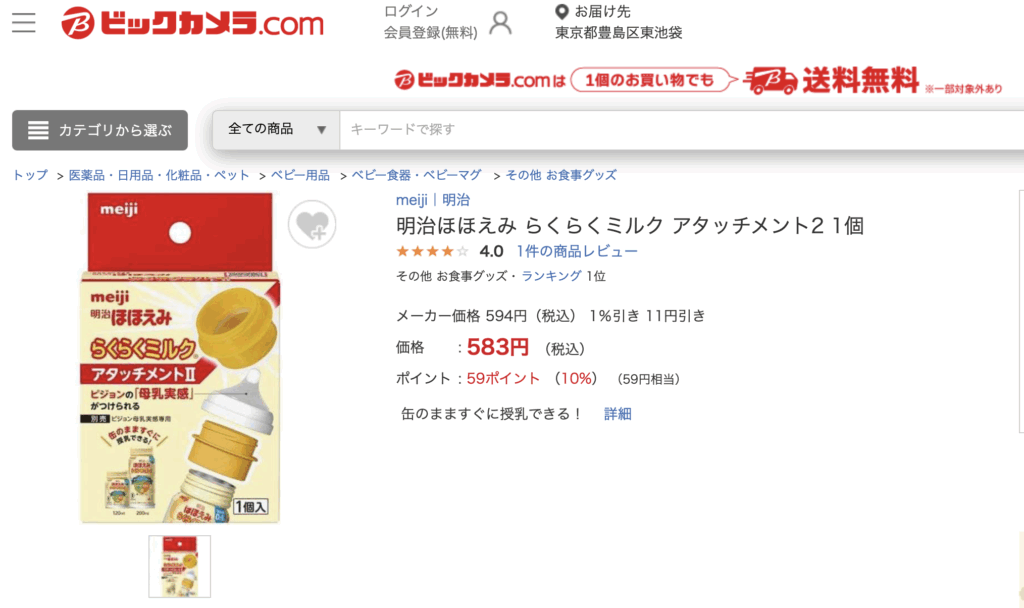Screen dimensions: 1024x608
Task: Open カテゴリから選ぶ category menu
Action: pos(100,130)
